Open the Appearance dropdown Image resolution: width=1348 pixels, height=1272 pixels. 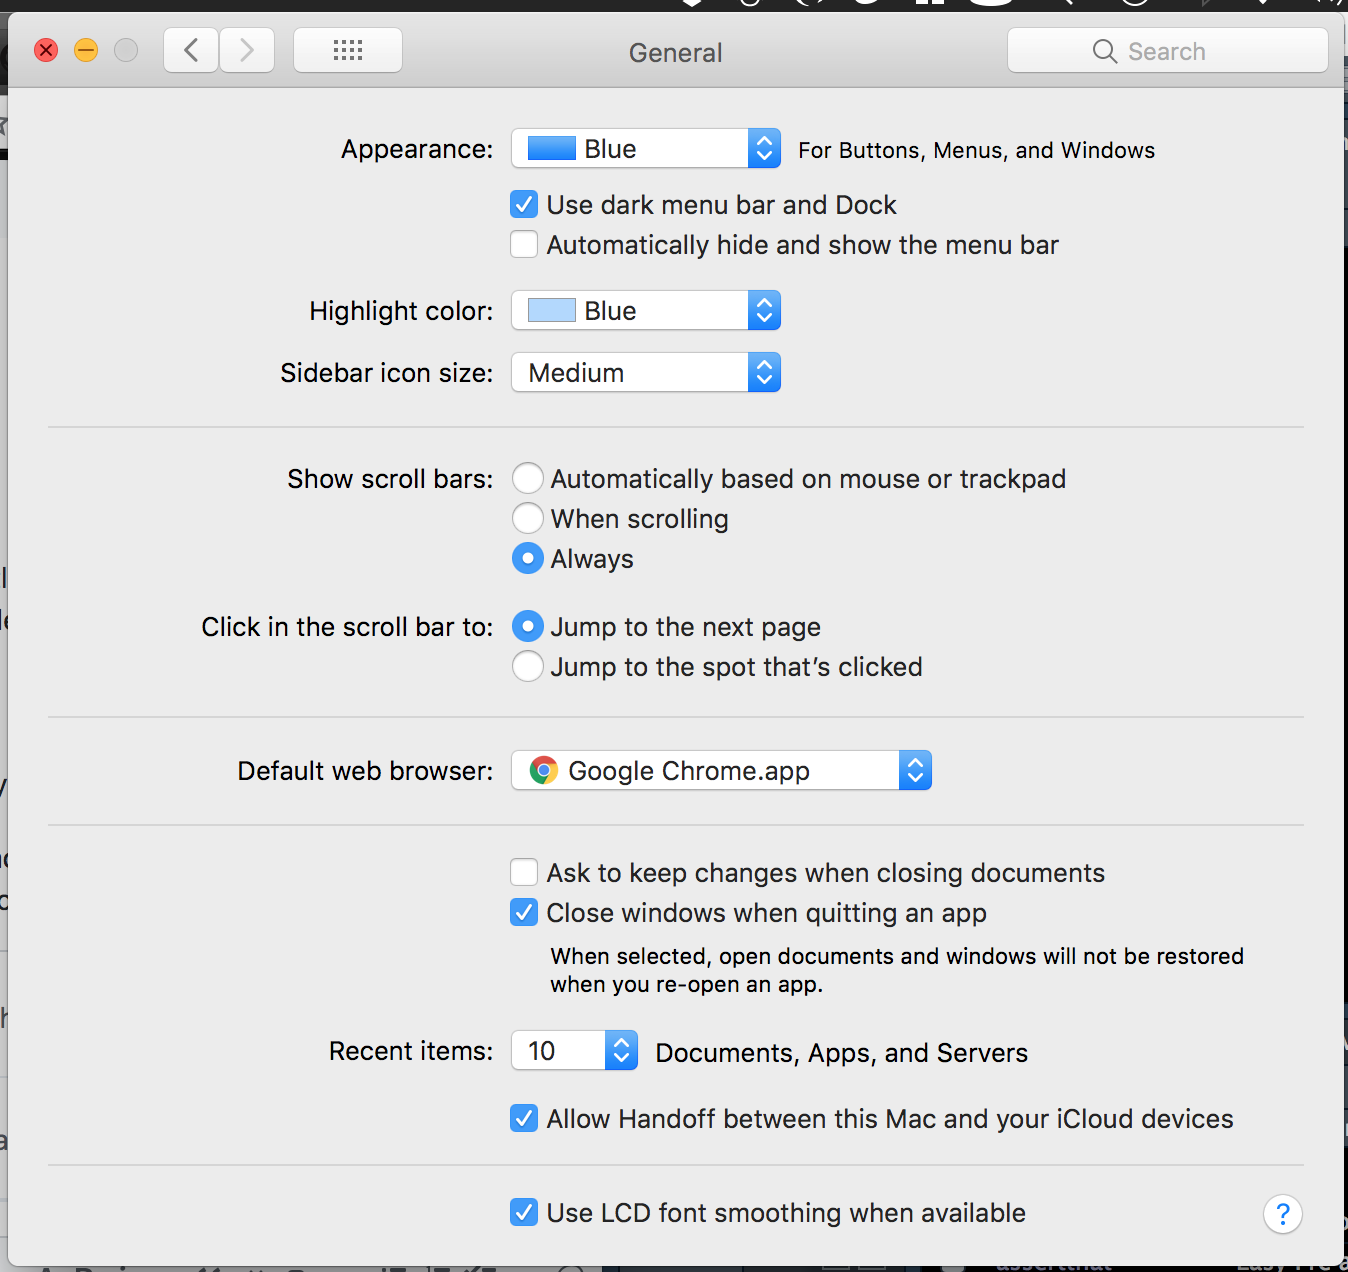[645, 148]
